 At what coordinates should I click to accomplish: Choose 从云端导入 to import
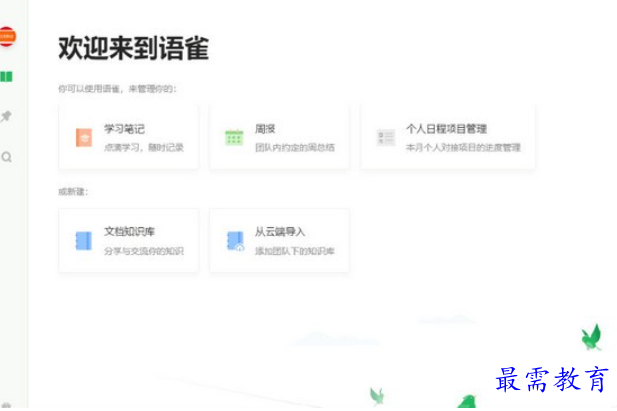tap(279, 241)
